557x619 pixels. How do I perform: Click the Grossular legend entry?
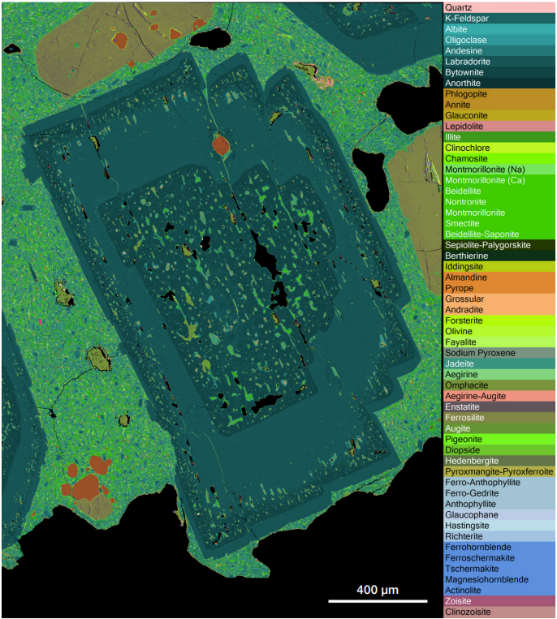[499, 299]
